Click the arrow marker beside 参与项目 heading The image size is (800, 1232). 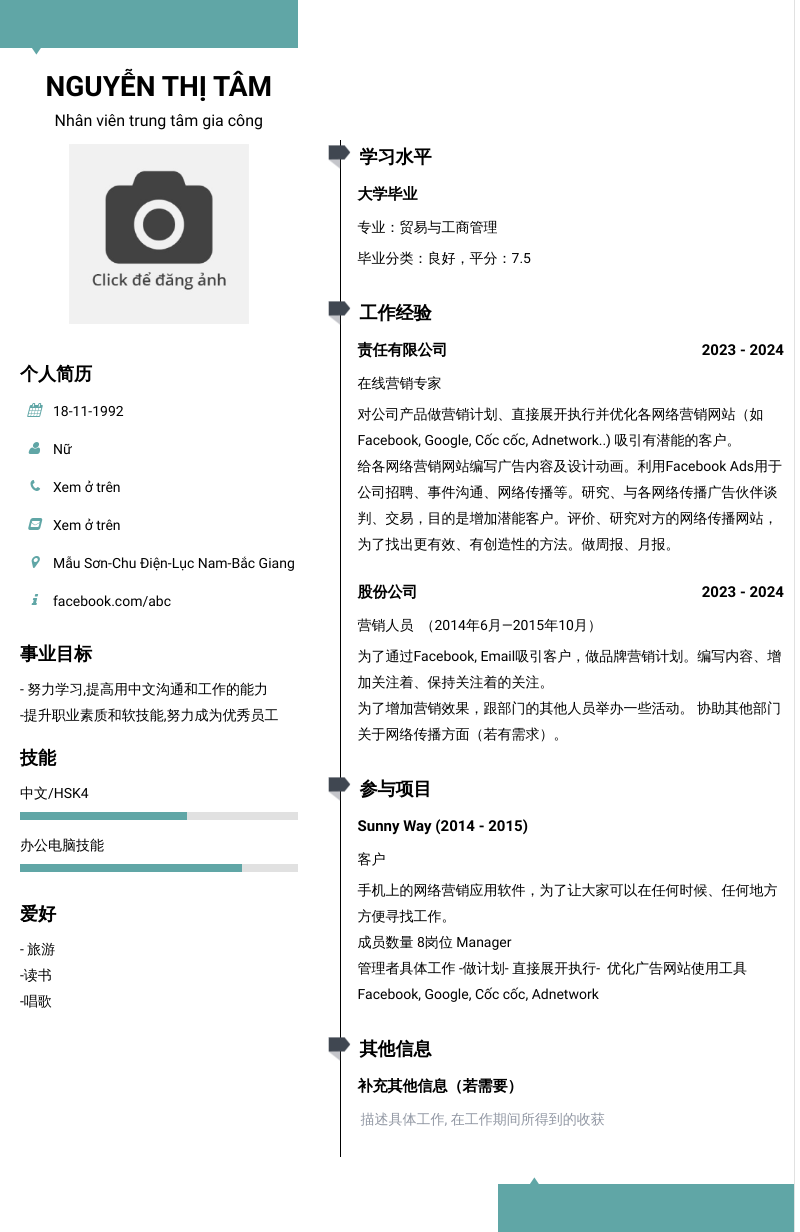[x=338, y=786]
